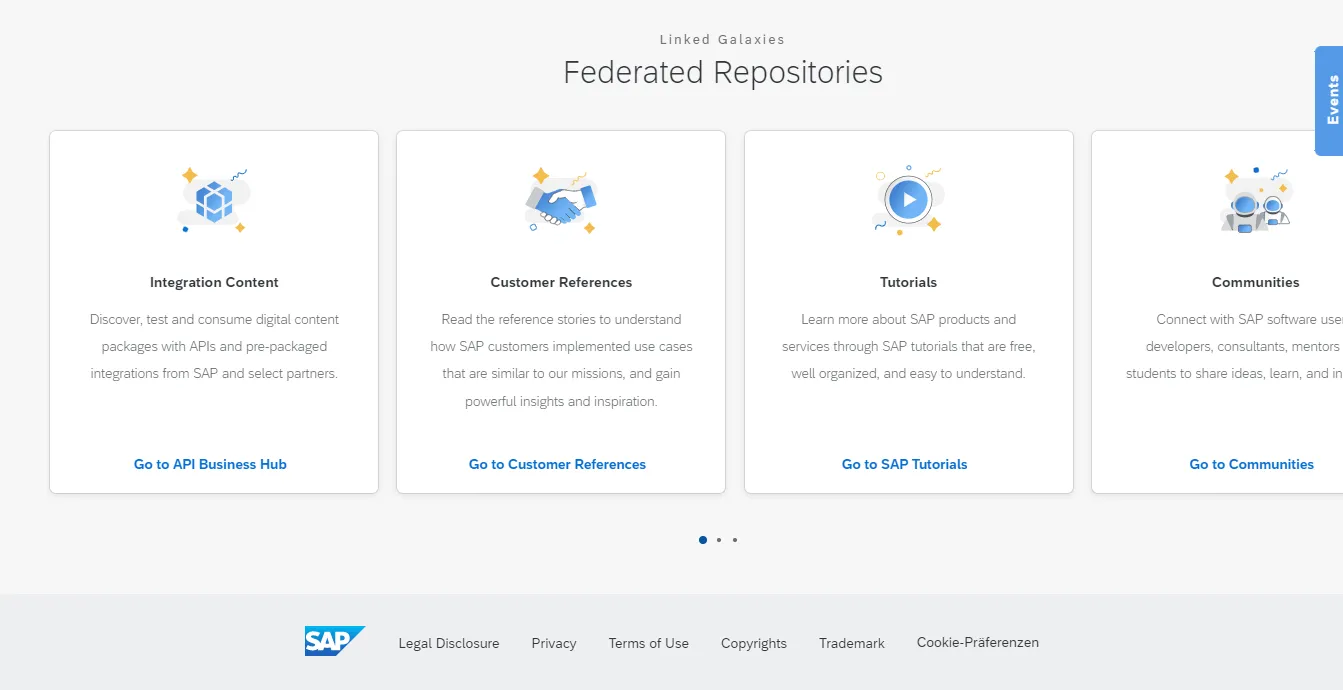Click the SAP logo in footer
The height and width of the screenshot is (690, 1343).
tap(334, 641)
